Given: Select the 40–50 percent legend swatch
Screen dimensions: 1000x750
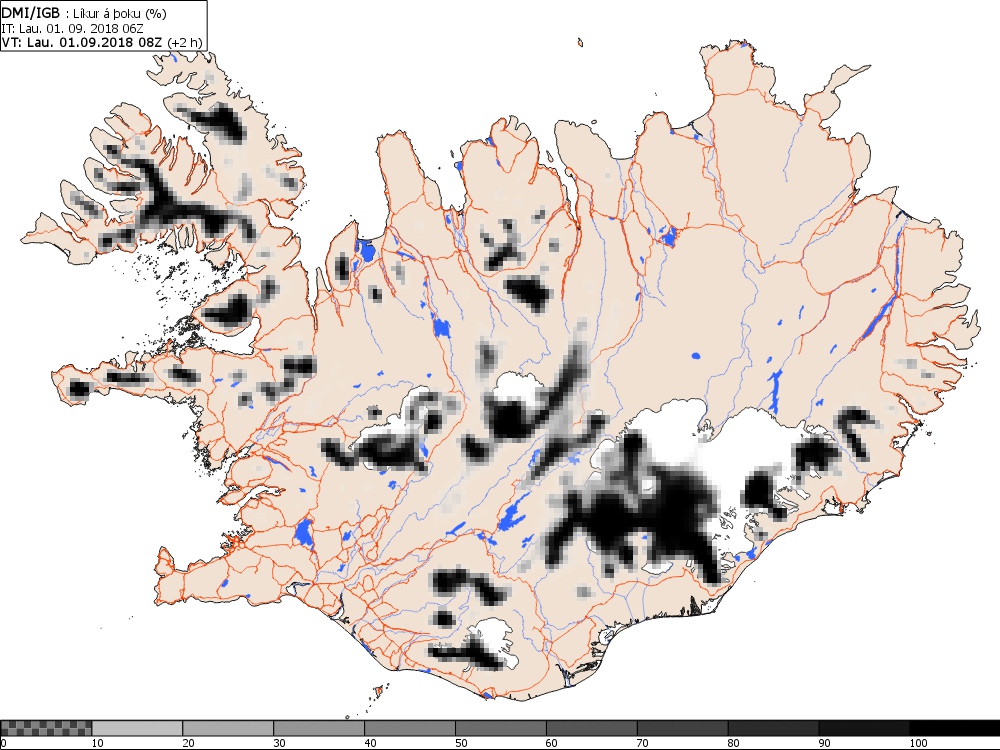Looking at the screenshot, I should point(409,728).
